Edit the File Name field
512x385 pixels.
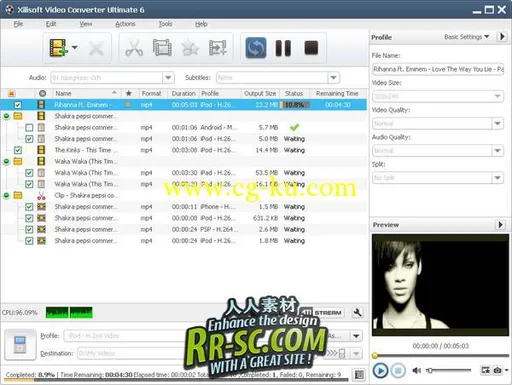[438, 69]
